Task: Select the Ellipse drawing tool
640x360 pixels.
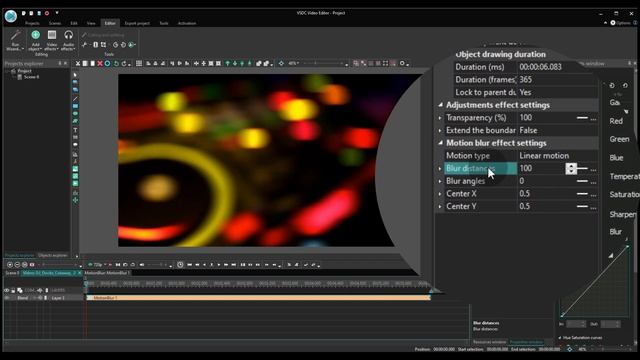Action: (75, 114)
